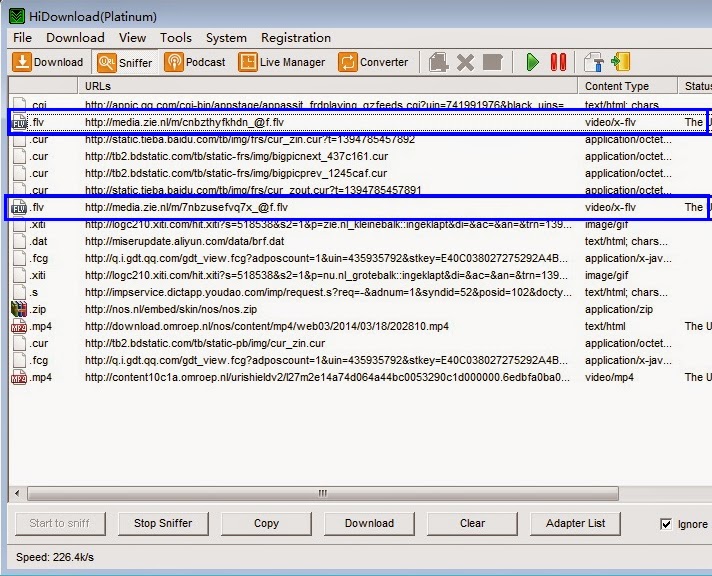Select the content10c1a.omroep.nl mp4 URL
The height and width of the screenshot is (576, 712).
[327, 377]
